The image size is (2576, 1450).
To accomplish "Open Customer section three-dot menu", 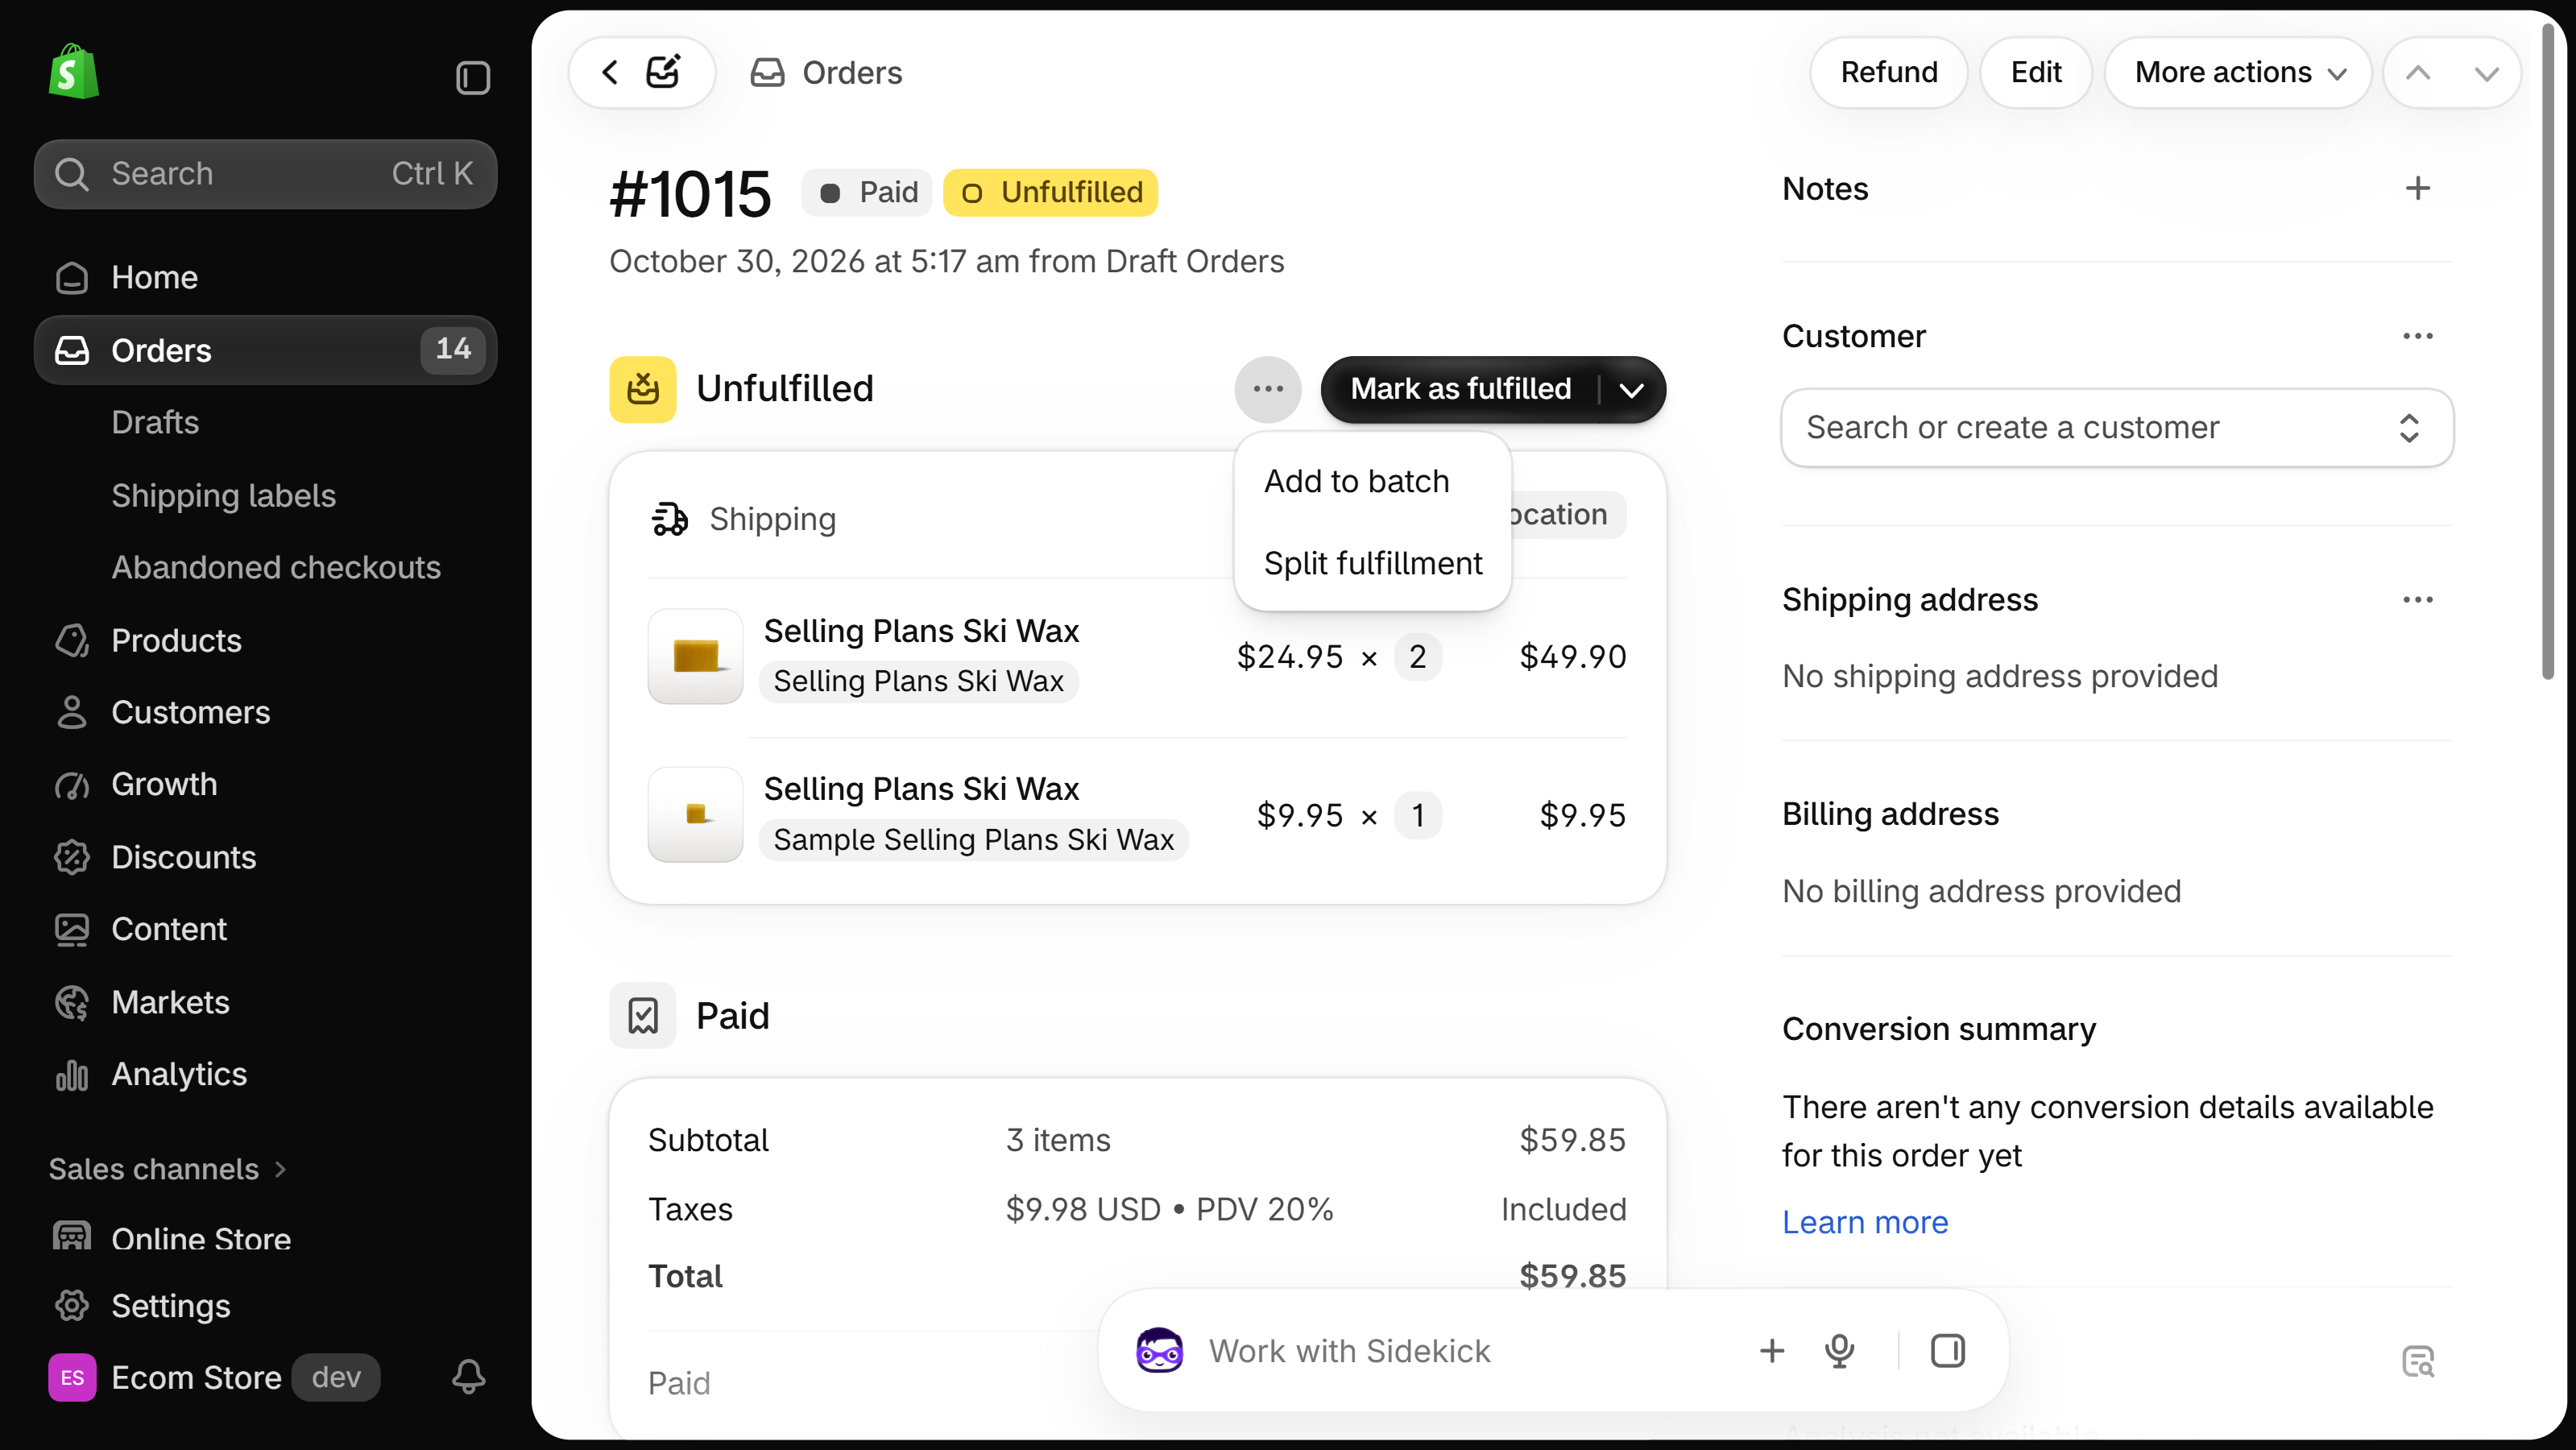I will (2418, 336).
